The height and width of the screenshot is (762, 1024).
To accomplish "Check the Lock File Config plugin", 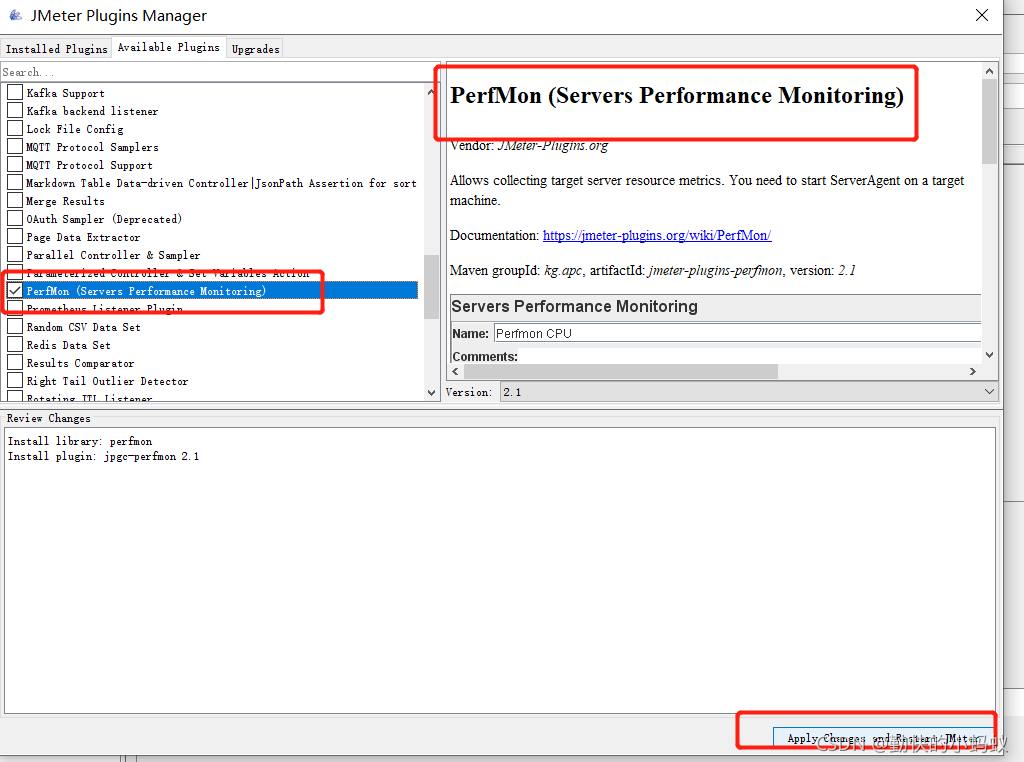I will (15, 129).
